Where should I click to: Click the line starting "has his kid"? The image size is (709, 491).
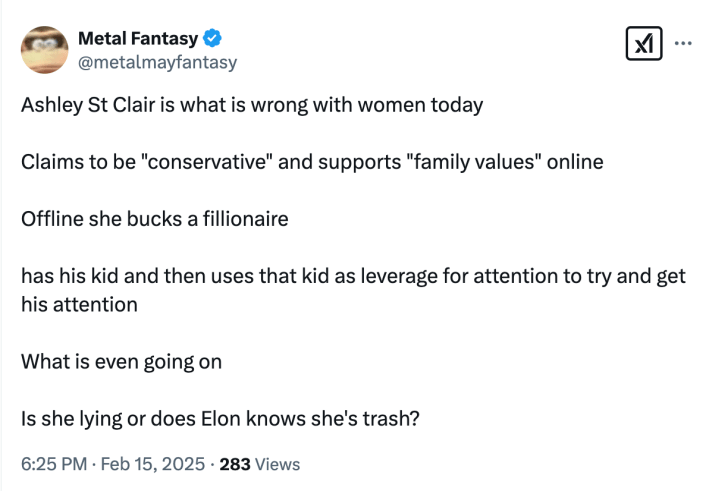pos(353,276)
